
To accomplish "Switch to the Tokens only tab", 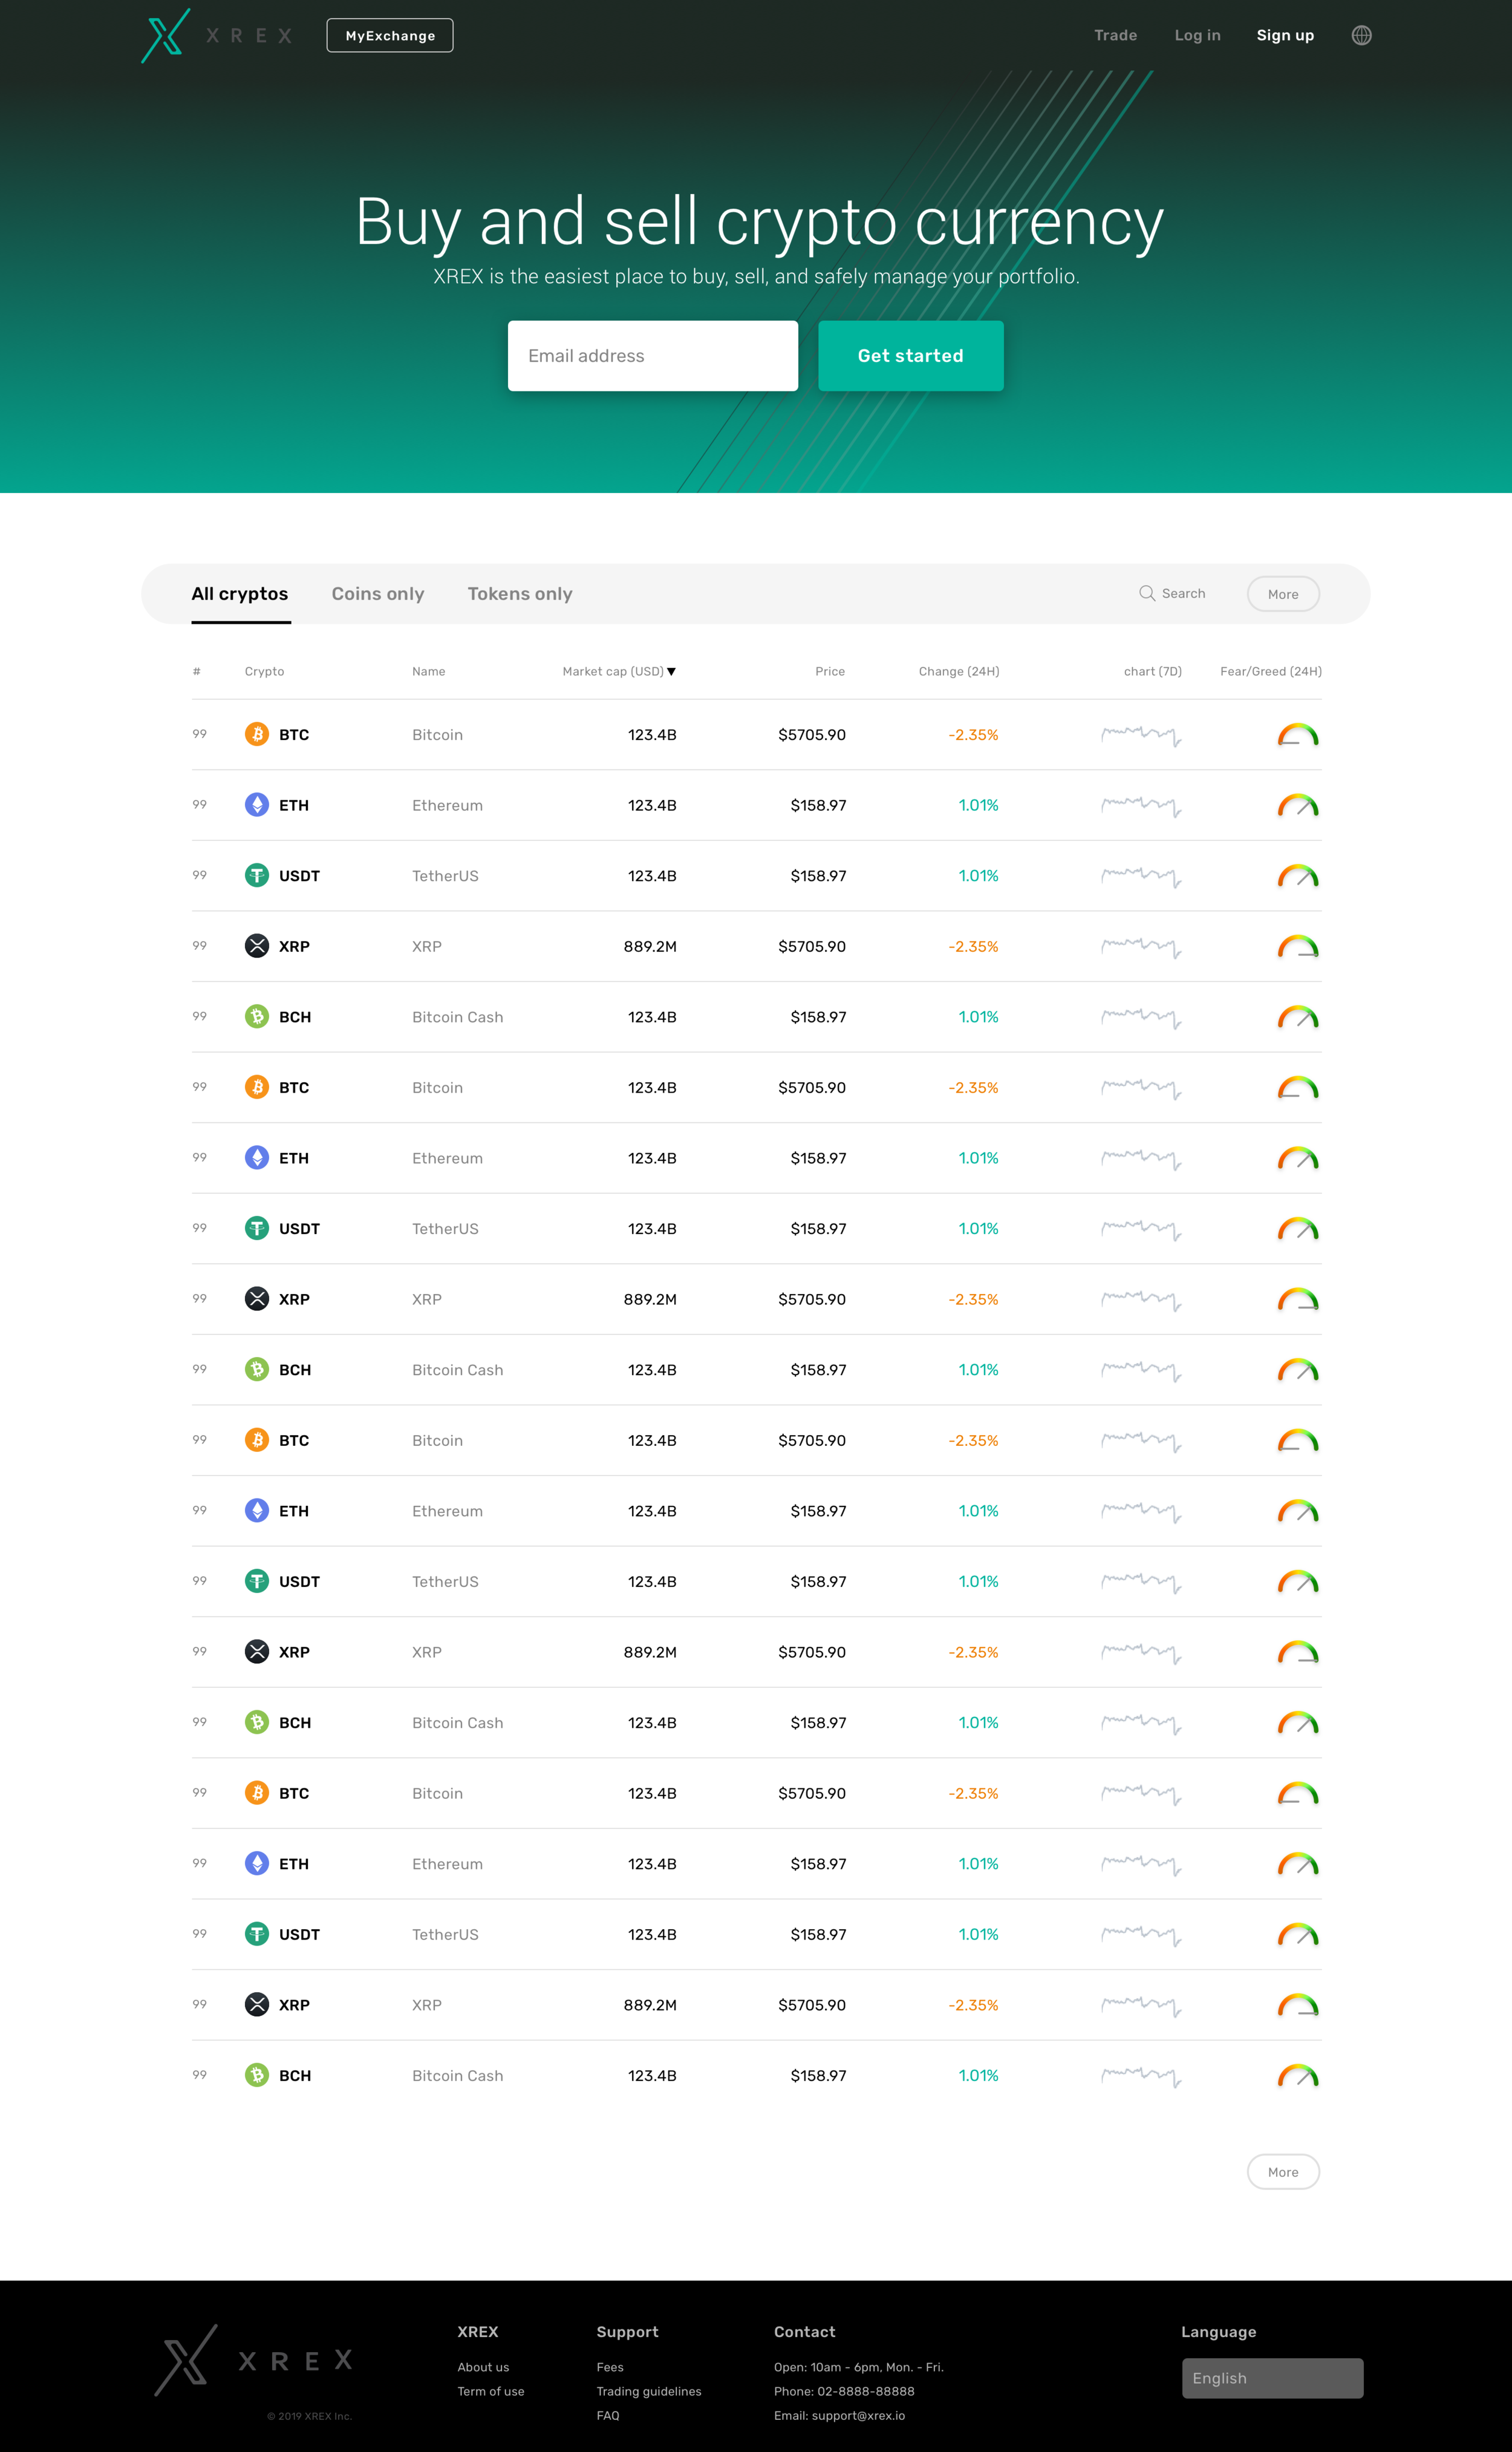I will 519,594.
